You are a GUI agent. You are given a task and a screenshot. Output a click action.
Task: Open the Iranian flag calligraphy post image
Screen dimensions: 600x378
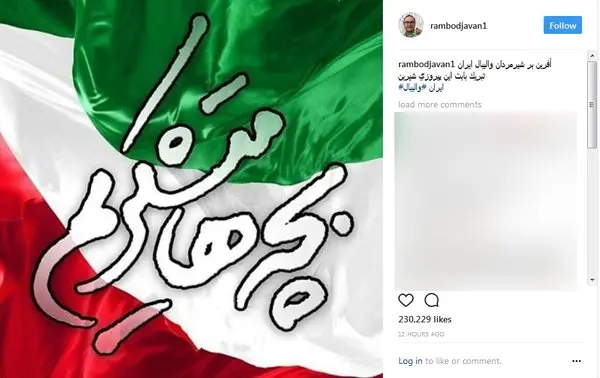(191, 189)
